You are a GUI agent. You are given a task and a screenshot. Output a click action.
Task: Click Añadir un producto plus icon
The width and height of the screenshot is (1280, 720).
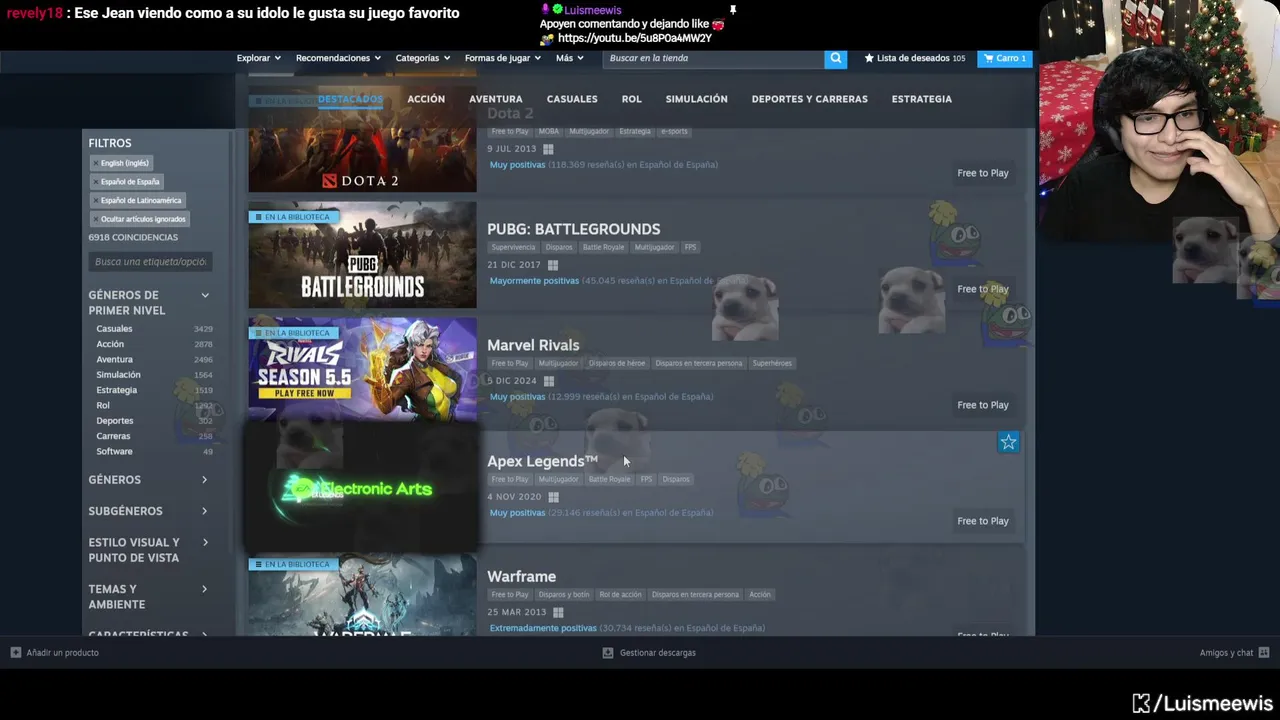pyautogui.click(x=15, y=653)
